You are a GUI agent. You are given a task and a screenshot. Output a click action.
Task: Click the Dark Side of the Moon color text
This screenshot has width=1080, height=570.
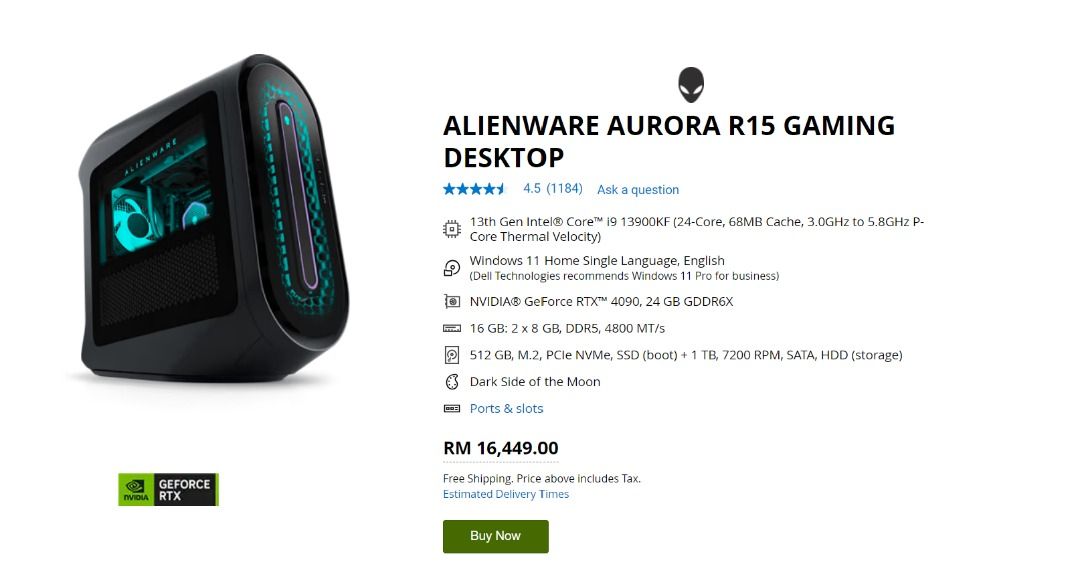(535, 382)
